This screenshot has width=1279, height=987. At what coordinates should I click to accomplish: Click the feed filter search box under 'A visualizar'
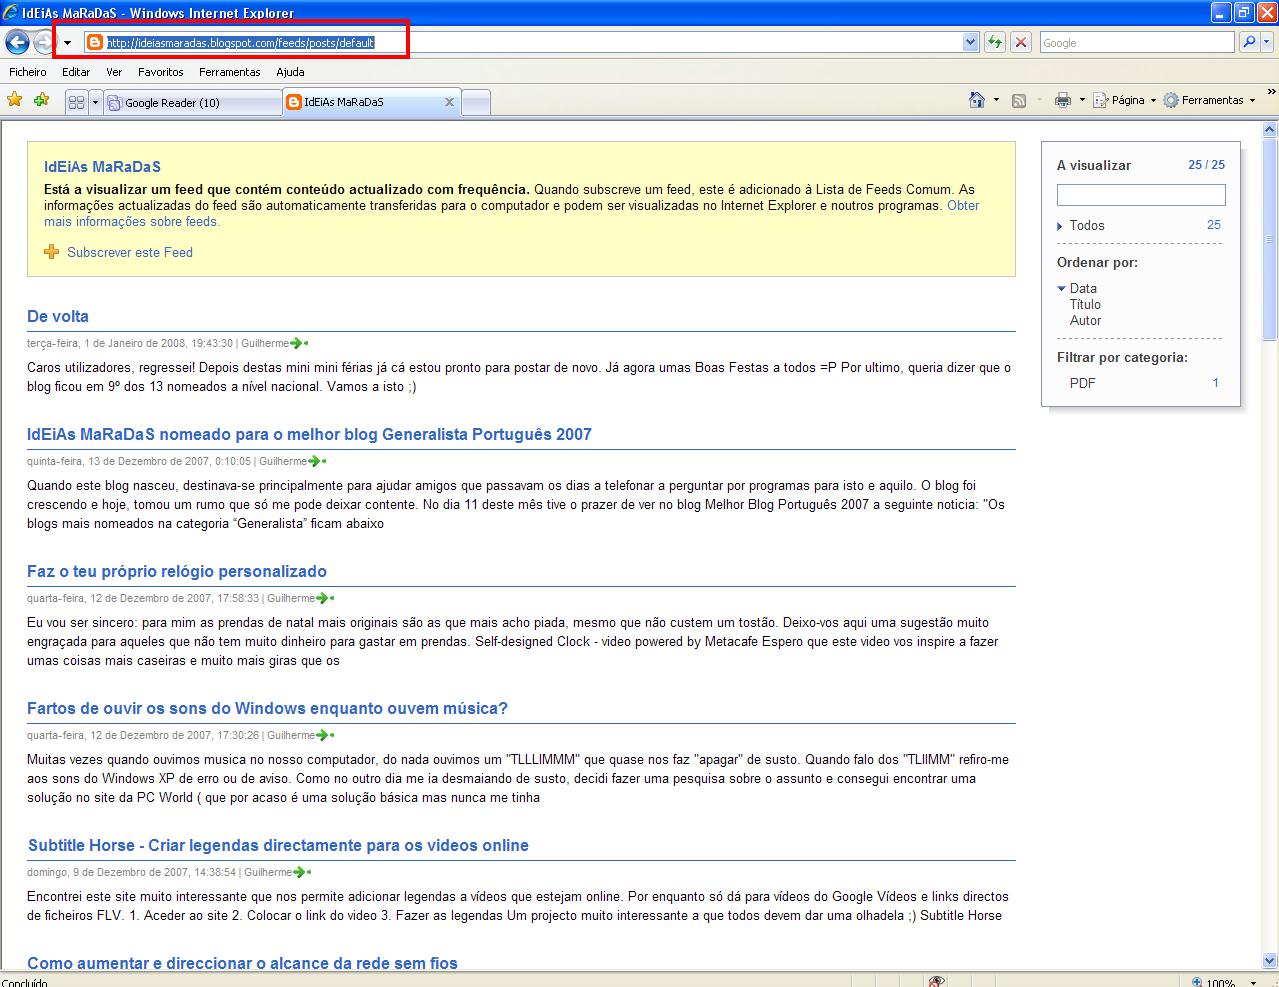1141,195
